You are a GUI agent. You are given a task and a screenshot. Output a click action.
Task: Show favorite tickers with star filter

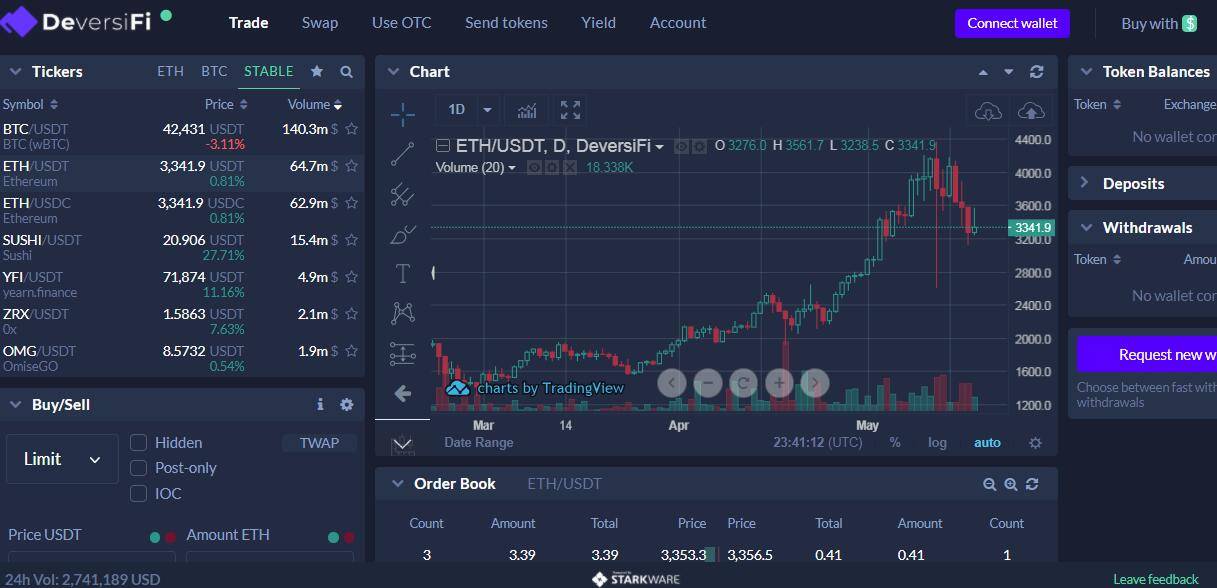click(x=317, y=72)
